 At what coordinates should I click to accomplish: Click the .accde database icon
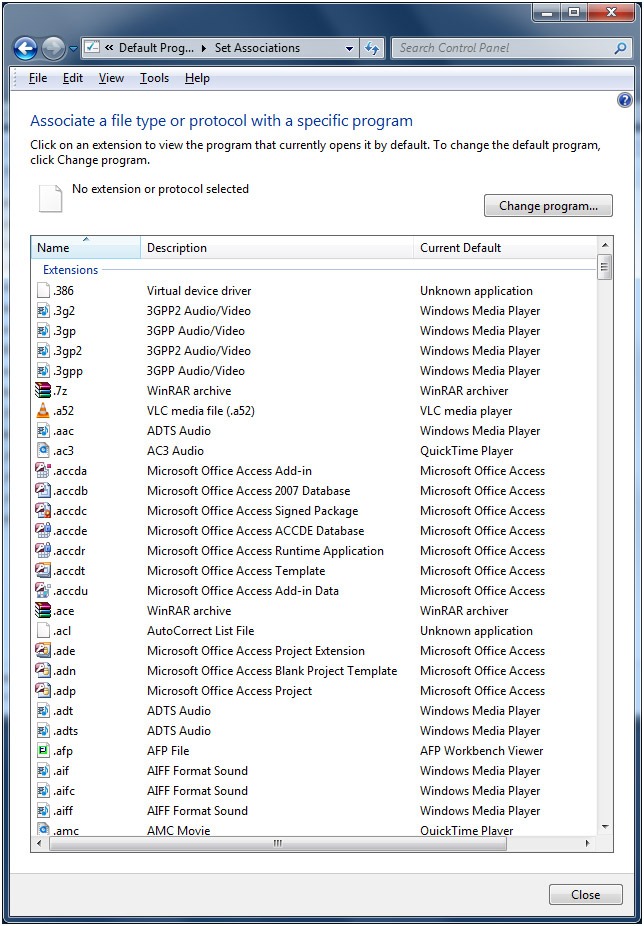coord(43,531)
